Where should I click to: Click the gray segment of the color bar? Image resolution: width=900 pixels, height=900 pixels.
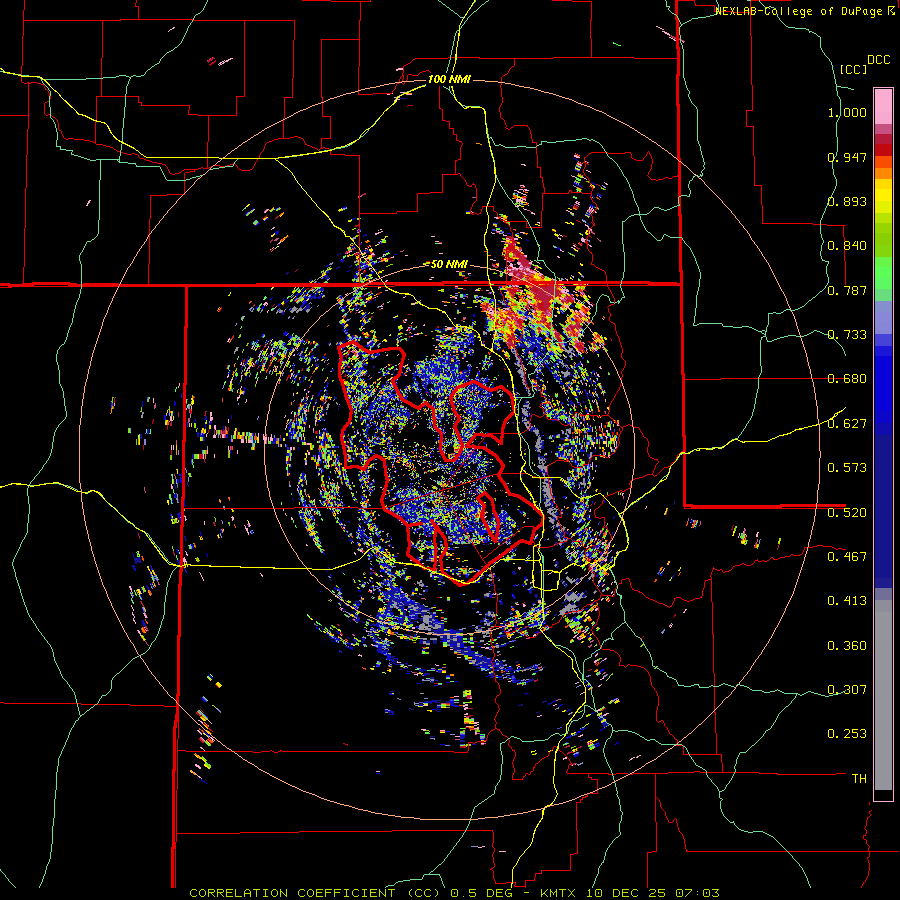(883, 695)
